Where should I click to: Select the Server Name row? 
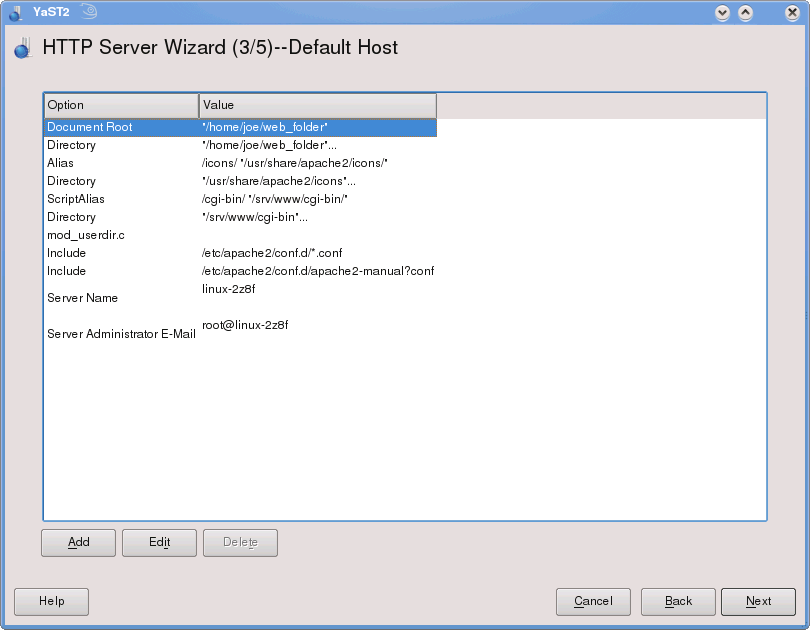(240, 298)
